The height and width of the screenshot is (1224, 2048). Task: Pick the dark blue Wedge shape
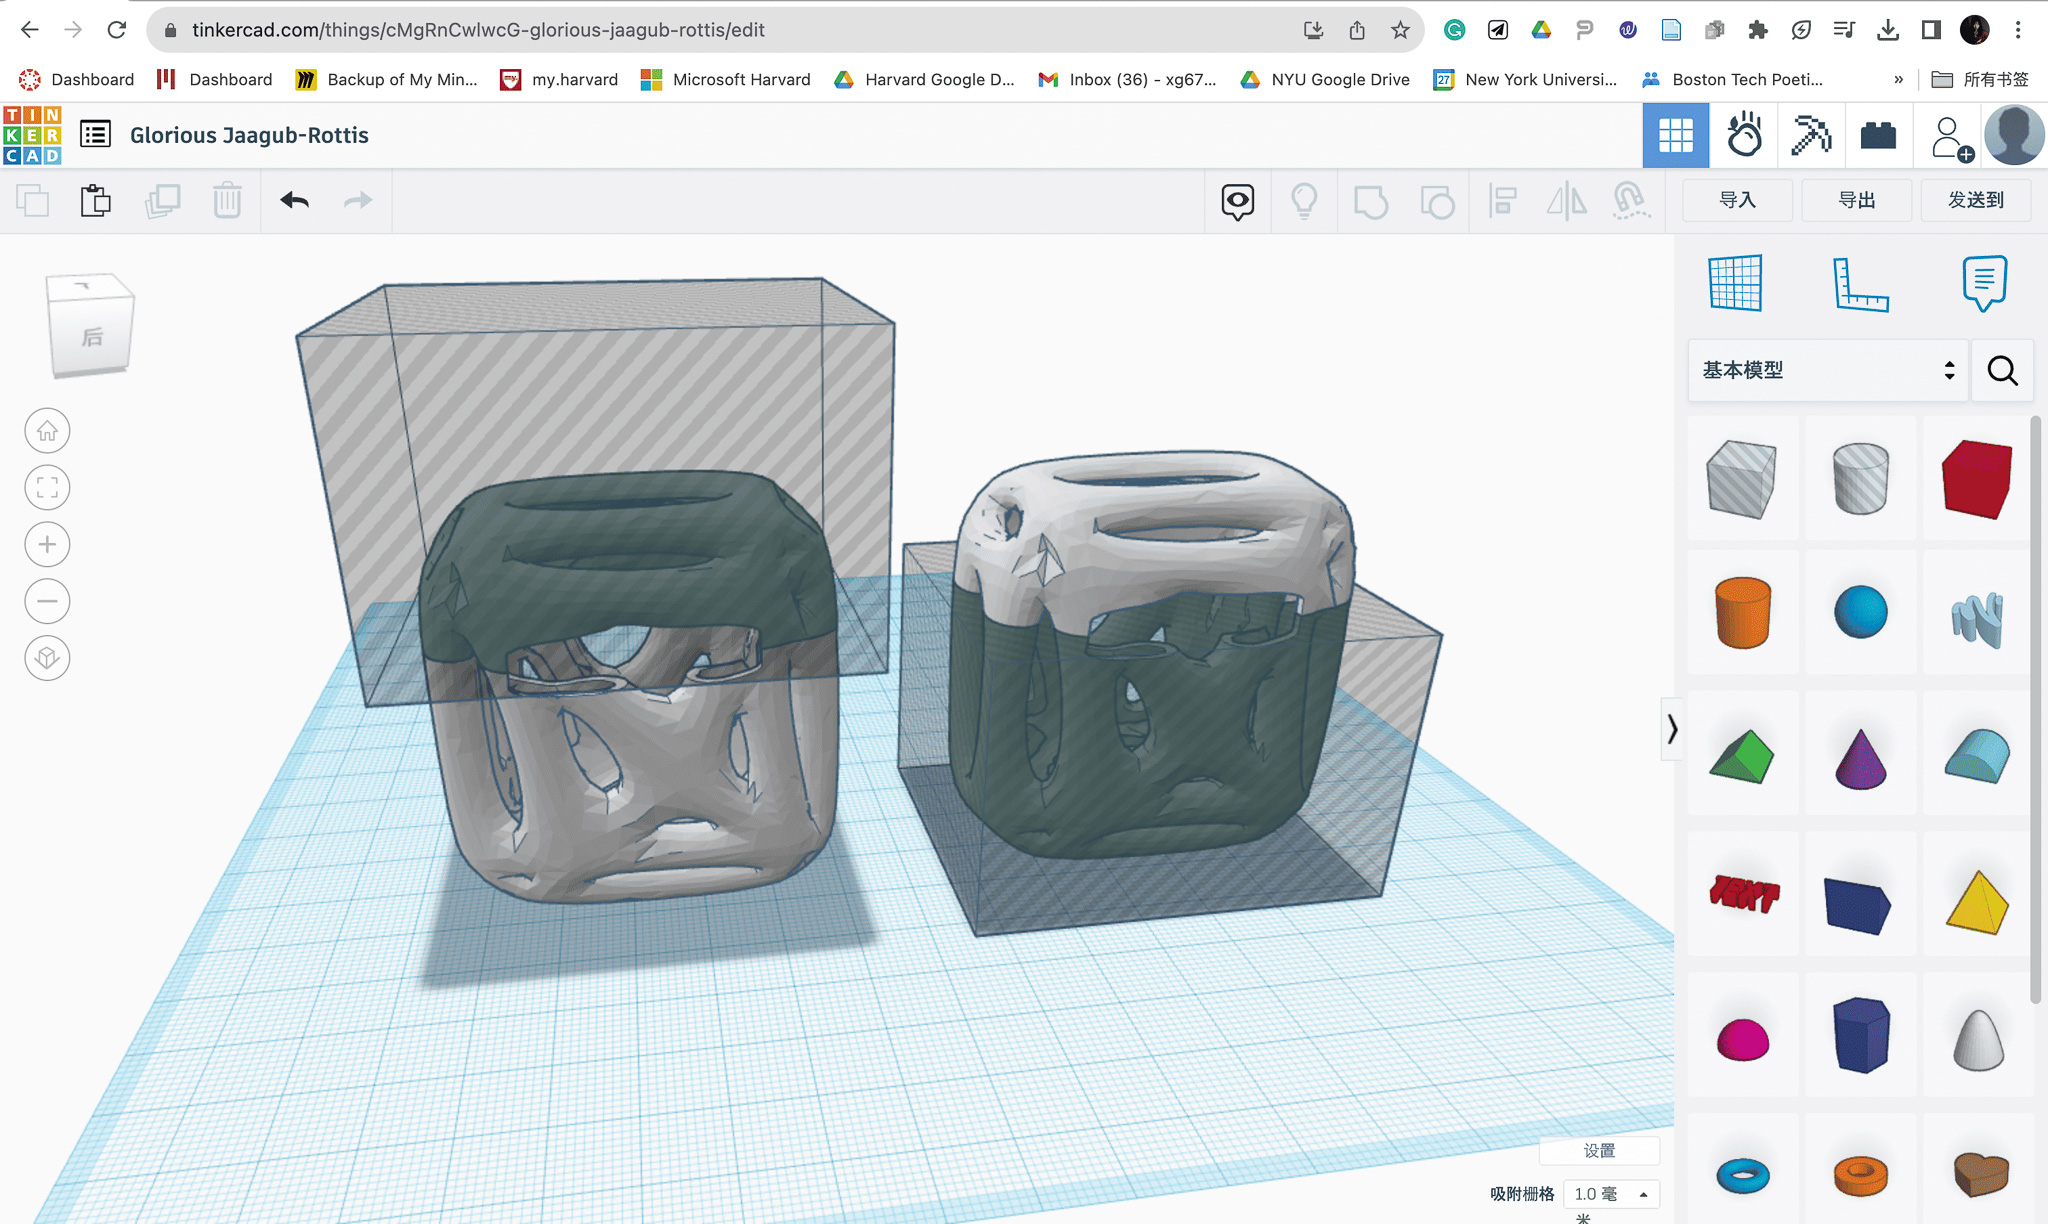tap(1857, 906)
